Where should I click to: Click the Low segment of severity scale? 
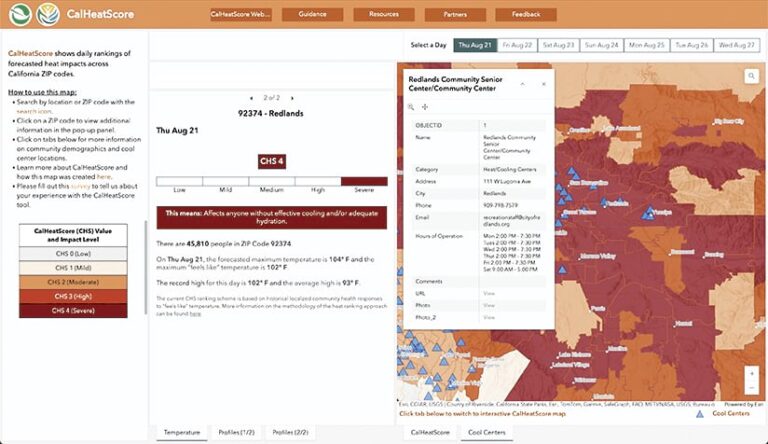179,181
